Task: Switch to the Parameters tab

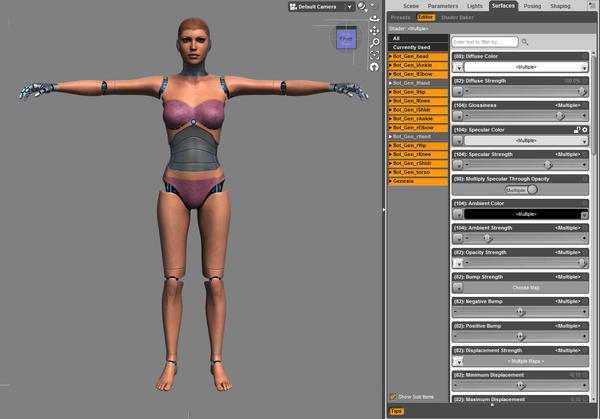Action: point(443,6)
